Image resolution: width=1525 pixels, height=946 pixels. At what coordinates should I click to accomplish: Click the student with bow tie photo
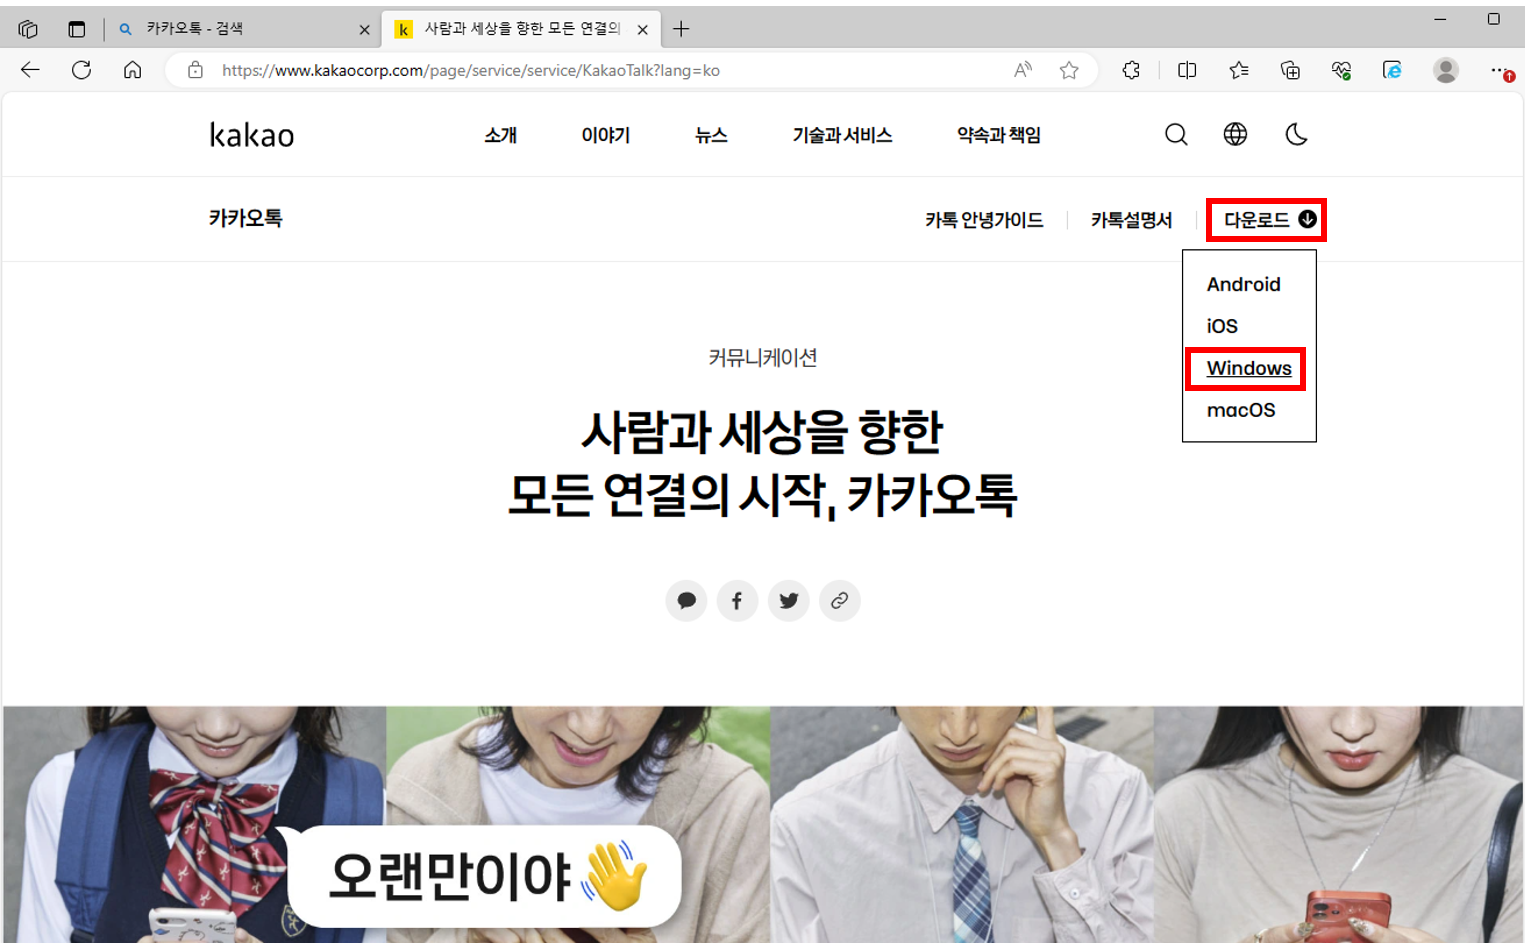[x=195, y=824]
